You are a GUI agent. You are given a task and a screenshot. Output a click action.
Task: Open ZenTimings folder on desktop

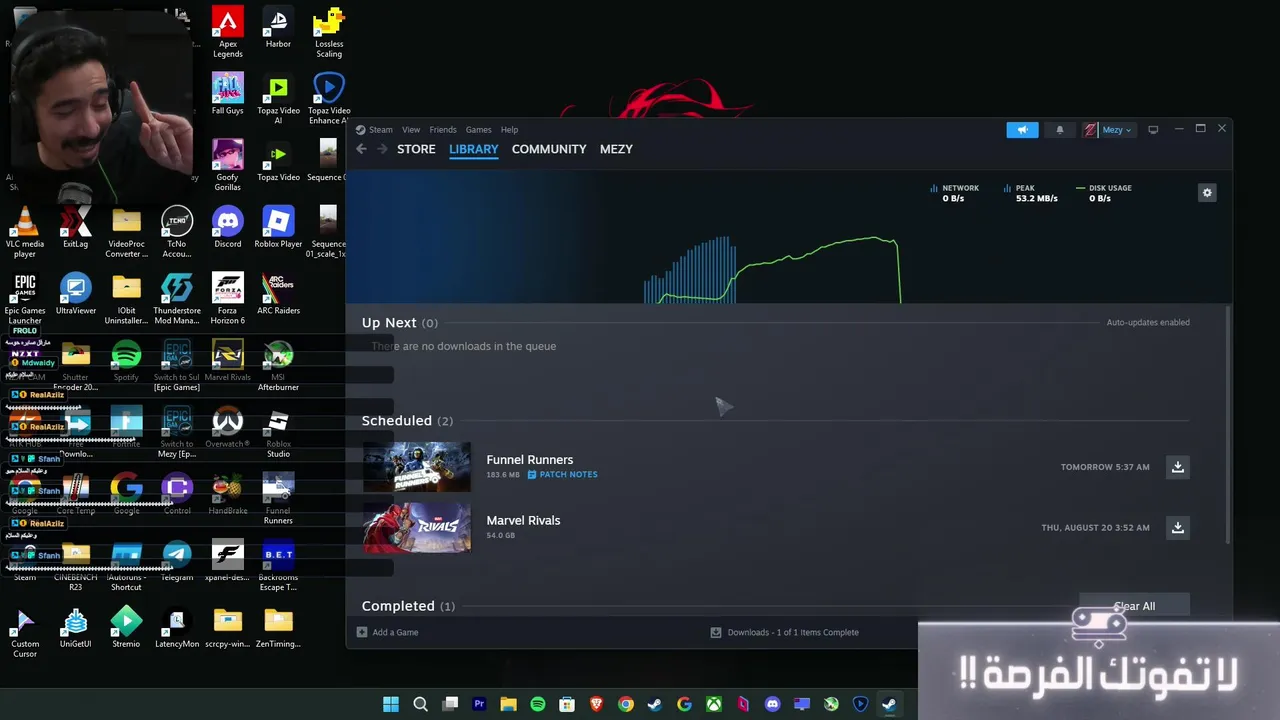pyautogui.click(x=278, y=629)
